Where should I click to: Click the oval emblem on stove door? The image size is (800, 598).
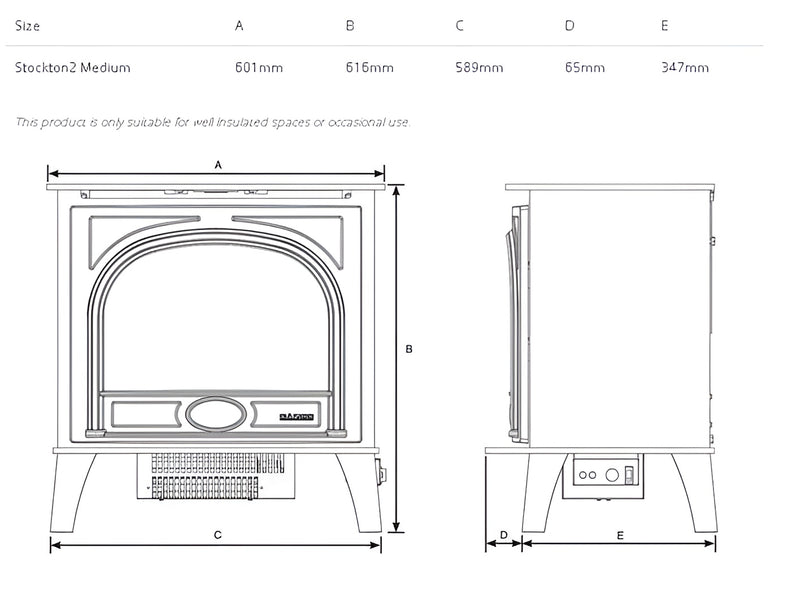215,411
